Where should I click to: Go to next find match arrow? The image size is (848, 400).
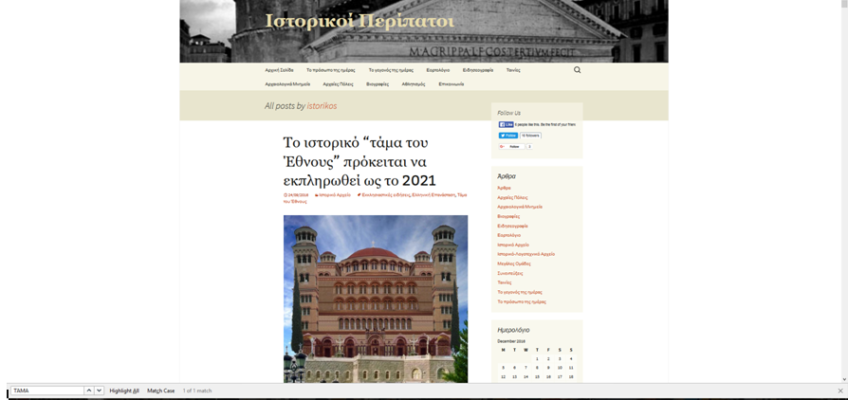(x=99, y=390)
